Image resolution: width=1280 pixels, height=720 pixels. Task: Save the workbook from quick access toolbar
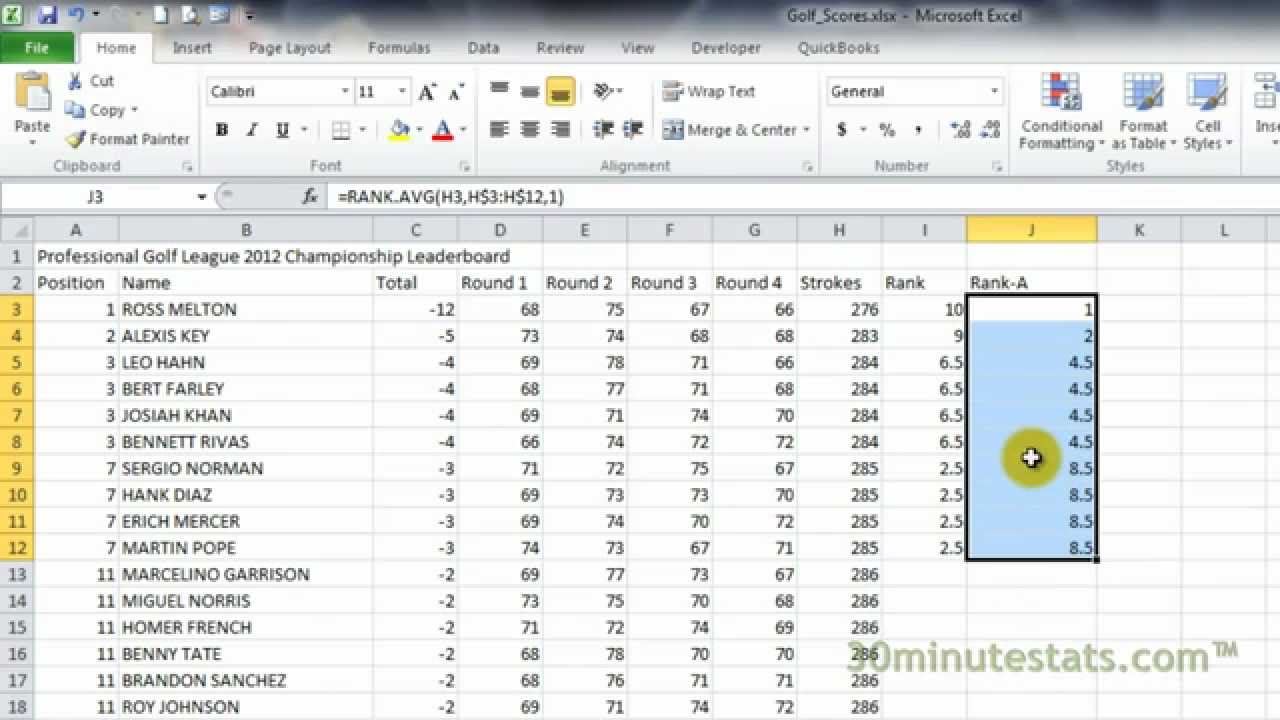(x=46, y=15)
